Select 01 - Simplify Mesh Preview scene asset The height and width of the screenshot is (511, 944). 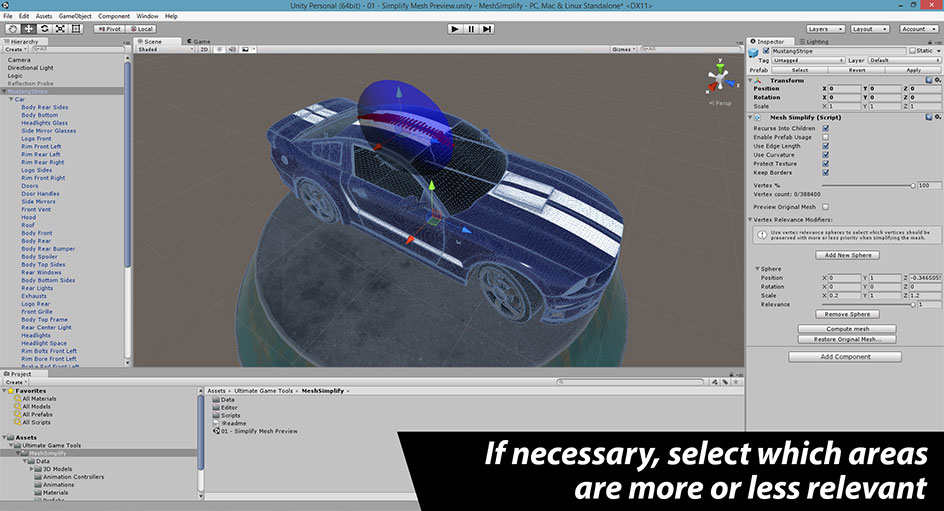pos(255,431)
